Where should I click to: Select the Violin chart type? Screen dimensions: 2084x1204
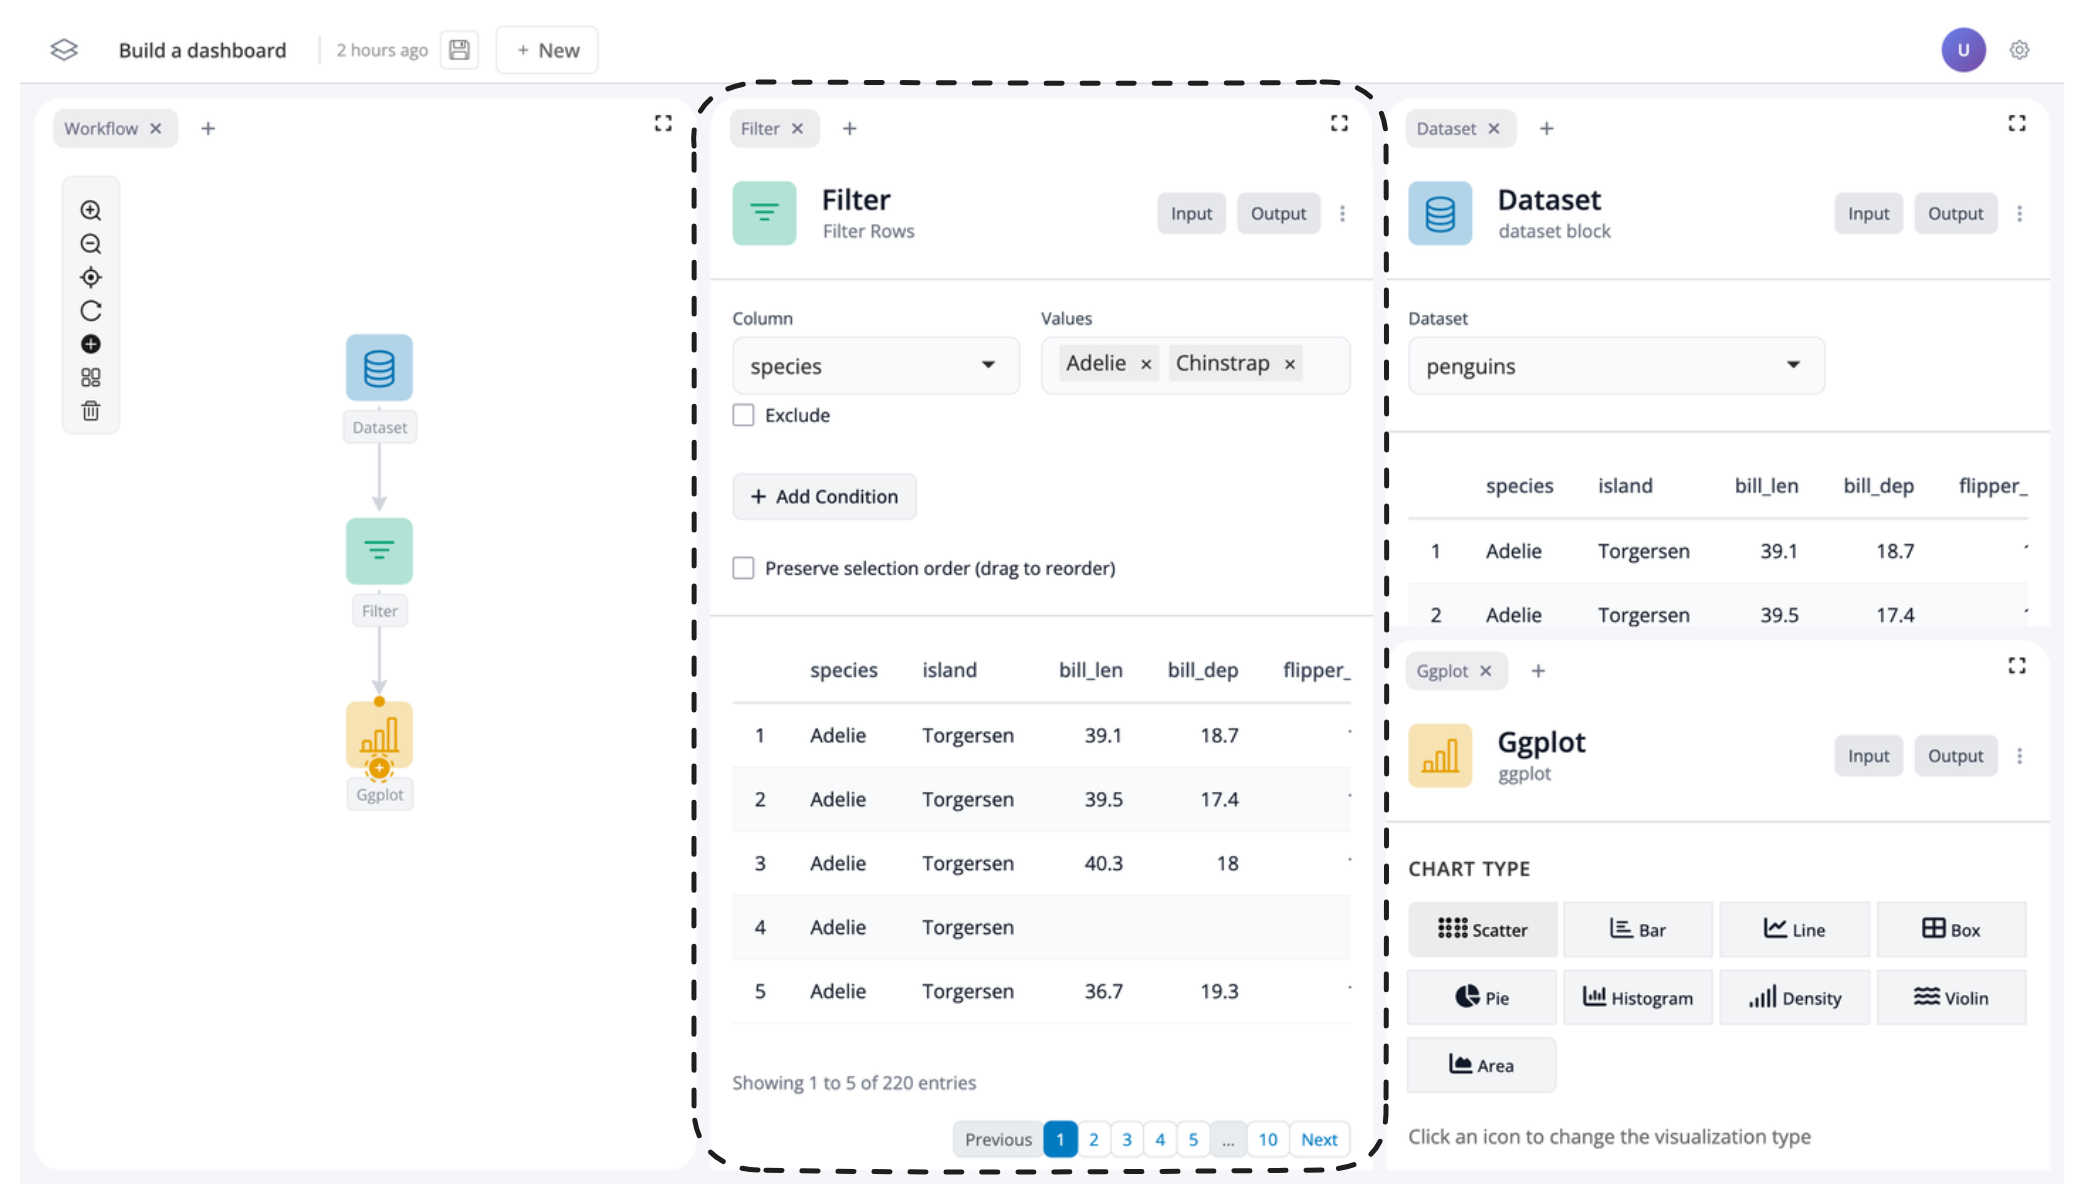pyautogui.click(x=1950, y=997)
